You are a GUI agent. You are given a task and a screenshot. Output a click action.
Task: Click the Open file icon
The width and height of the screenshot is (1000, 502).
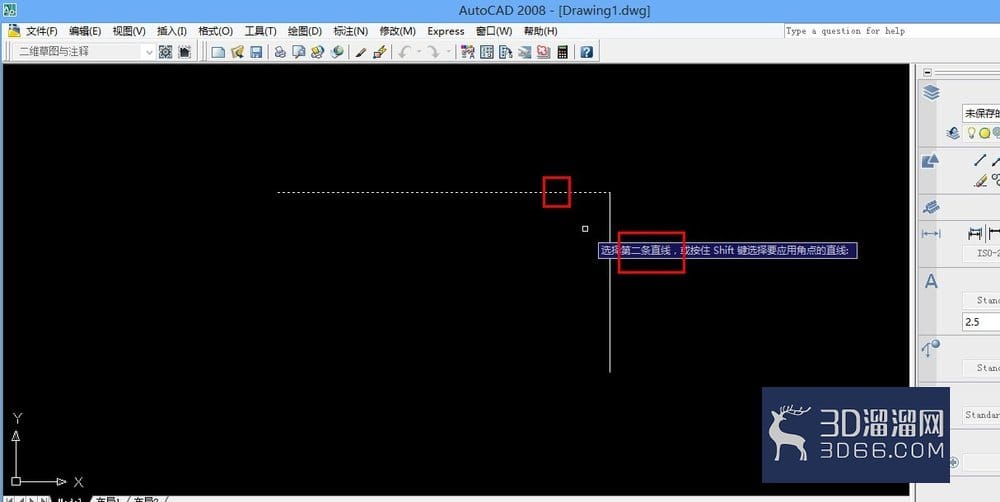(x=237, y=52)
